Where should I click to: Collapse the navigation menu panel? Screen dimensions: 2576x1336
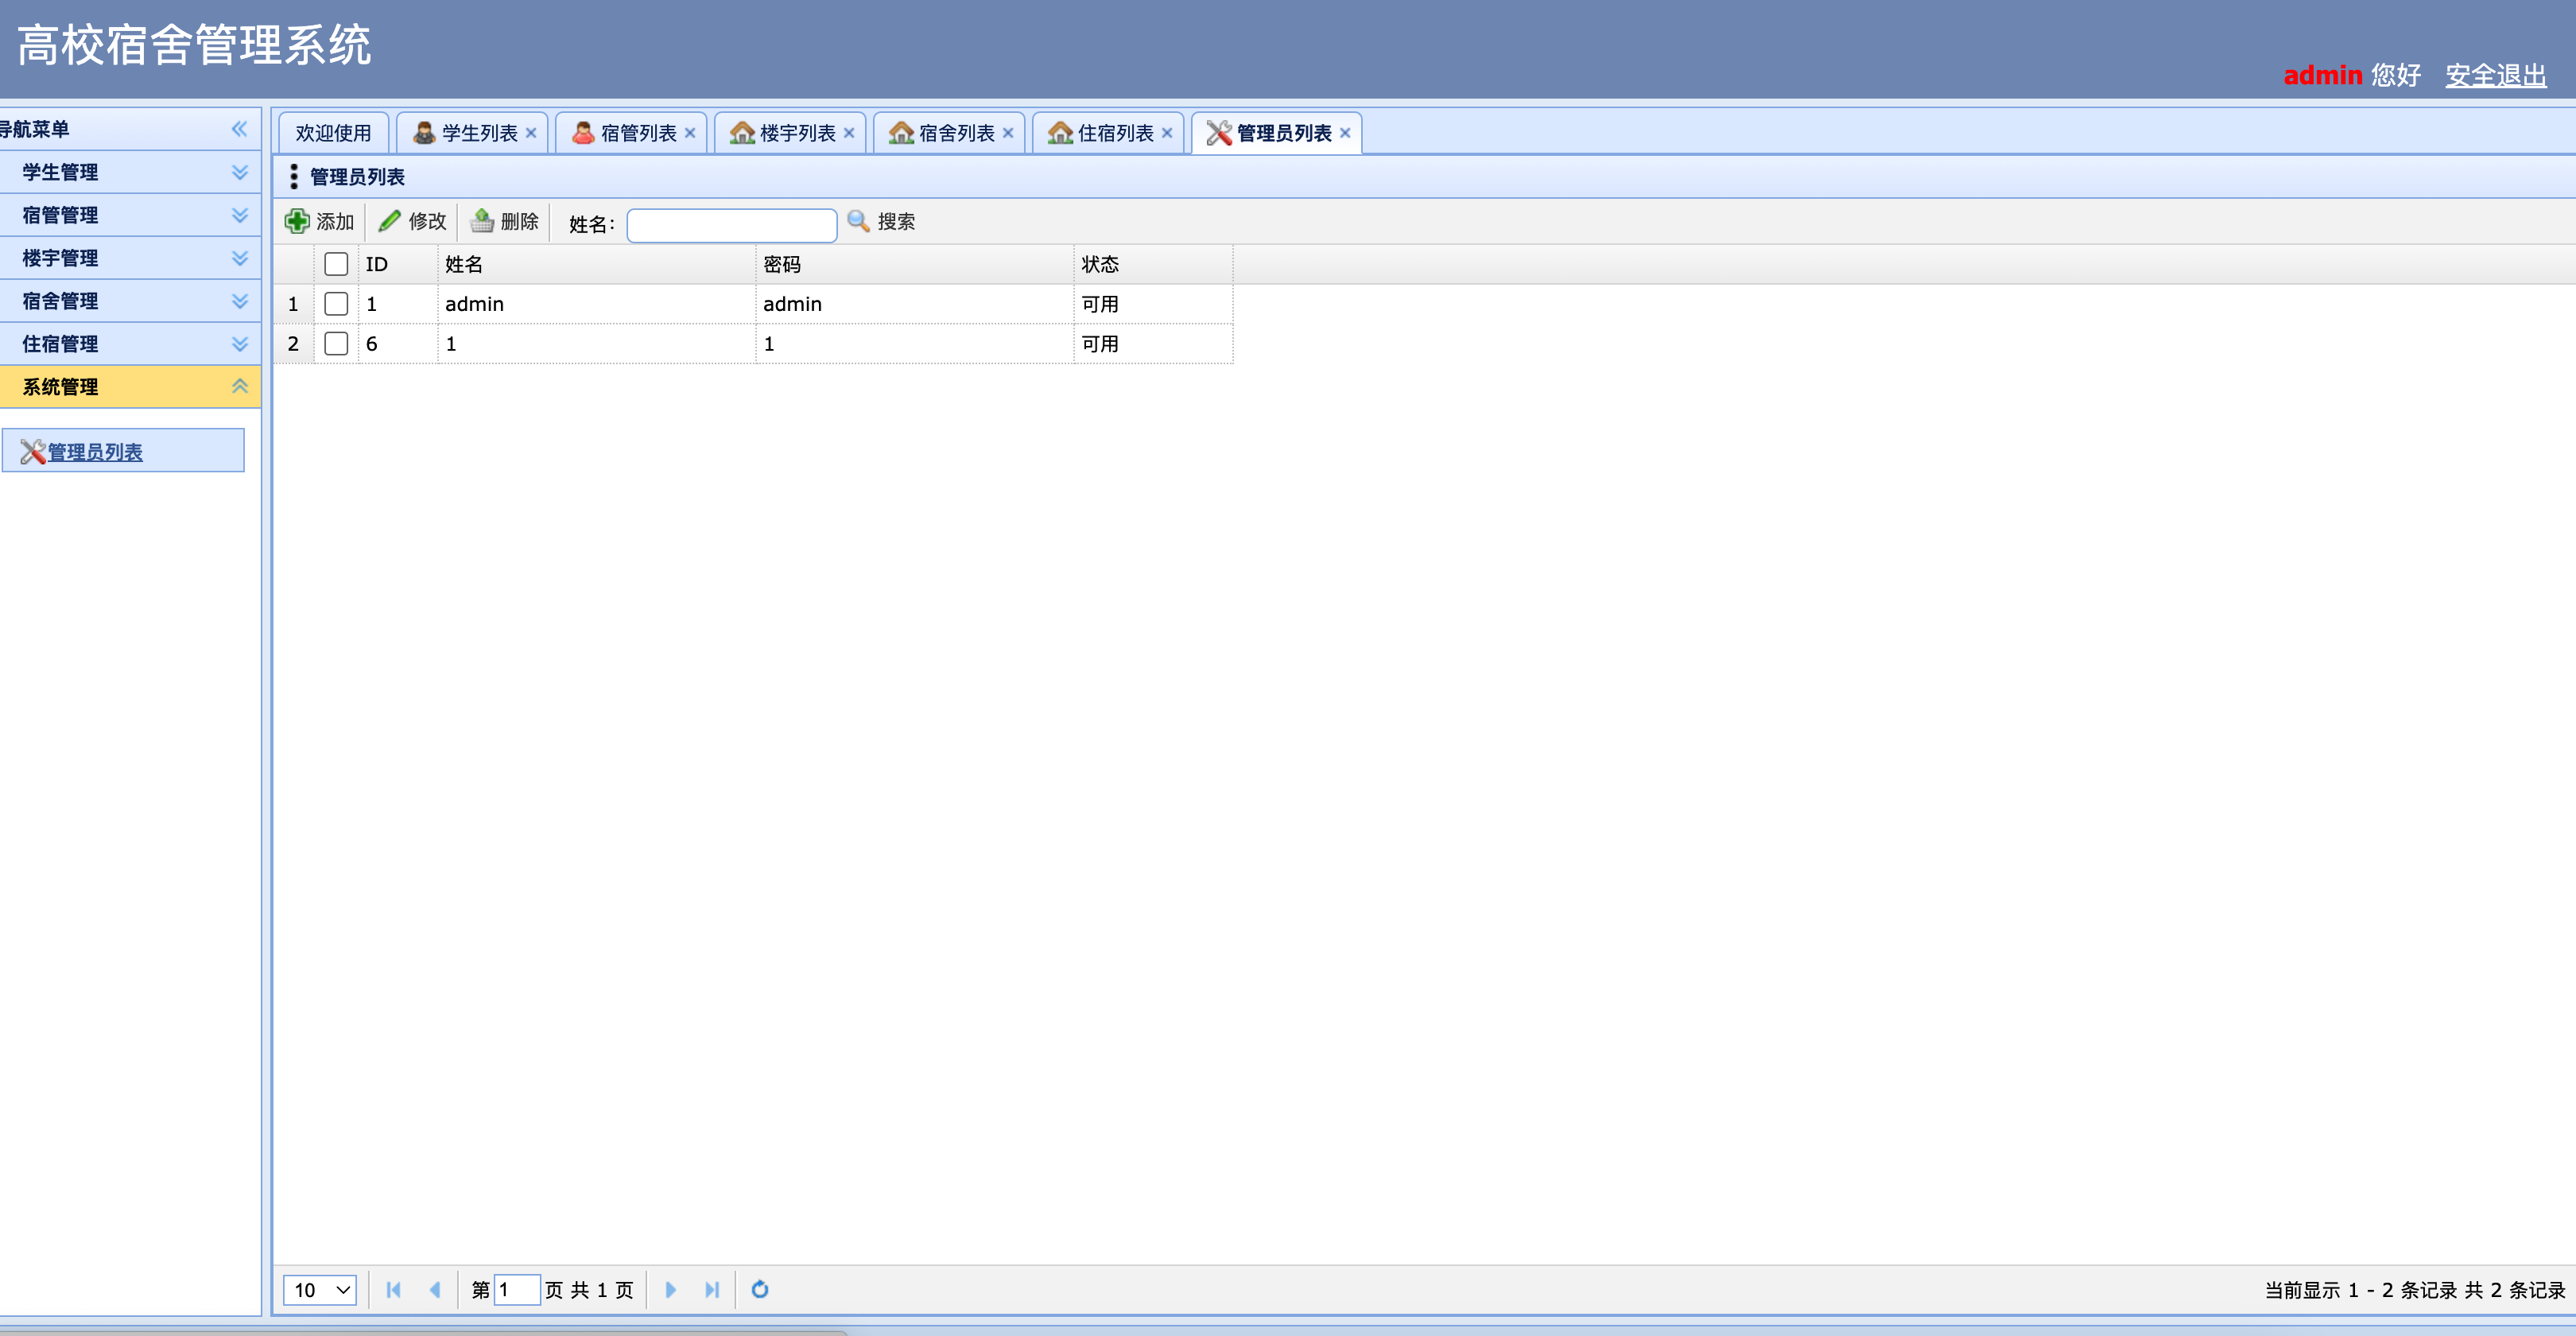239,129
